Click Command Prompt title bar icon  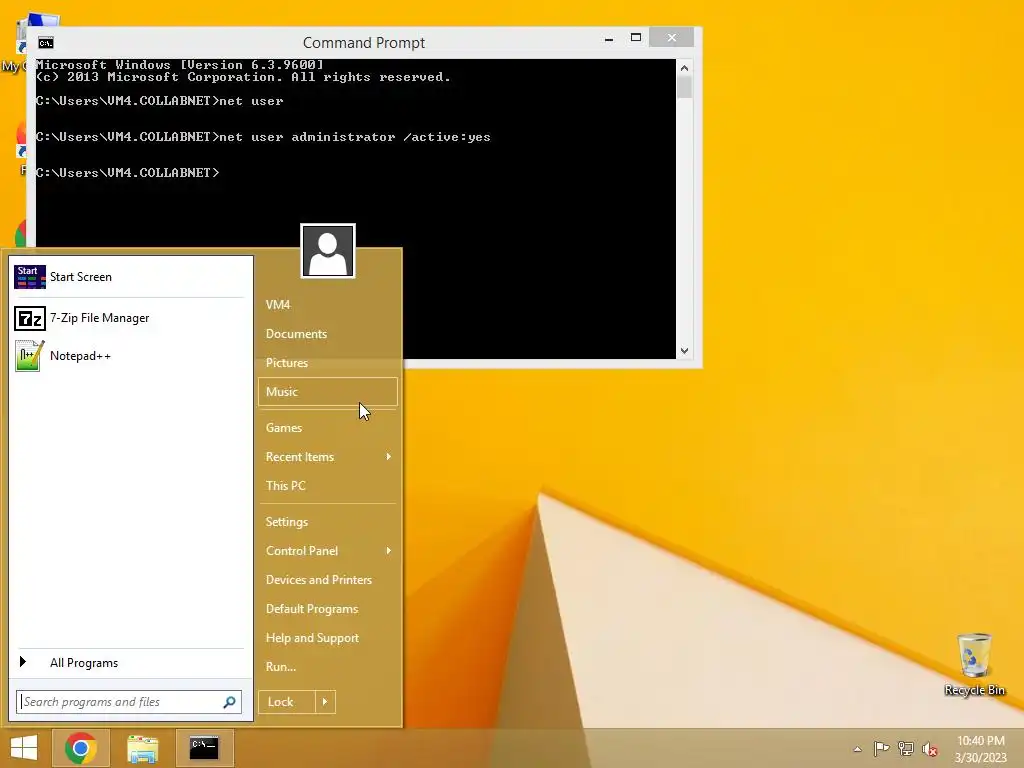46,43
